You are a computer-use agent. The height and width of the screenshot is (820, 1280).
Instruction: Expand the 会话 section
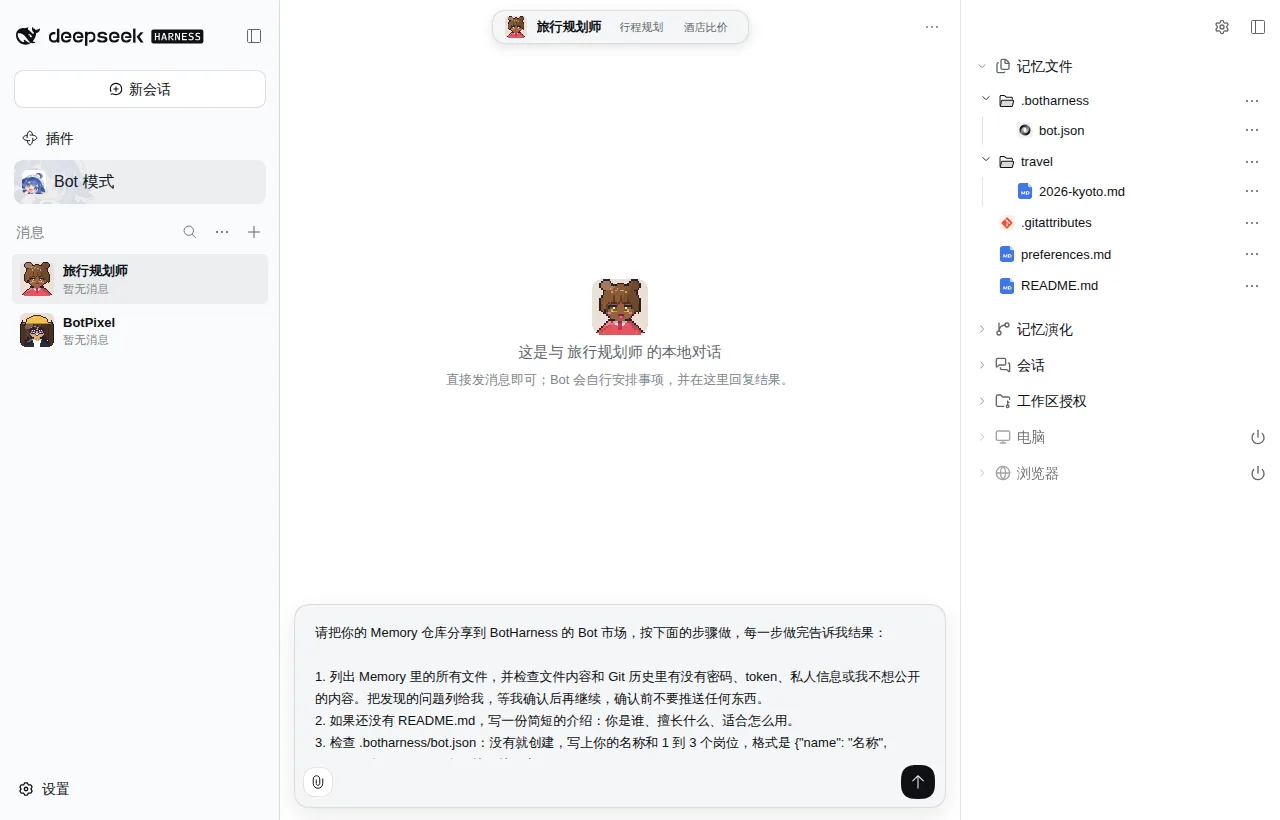coord(982,365)
